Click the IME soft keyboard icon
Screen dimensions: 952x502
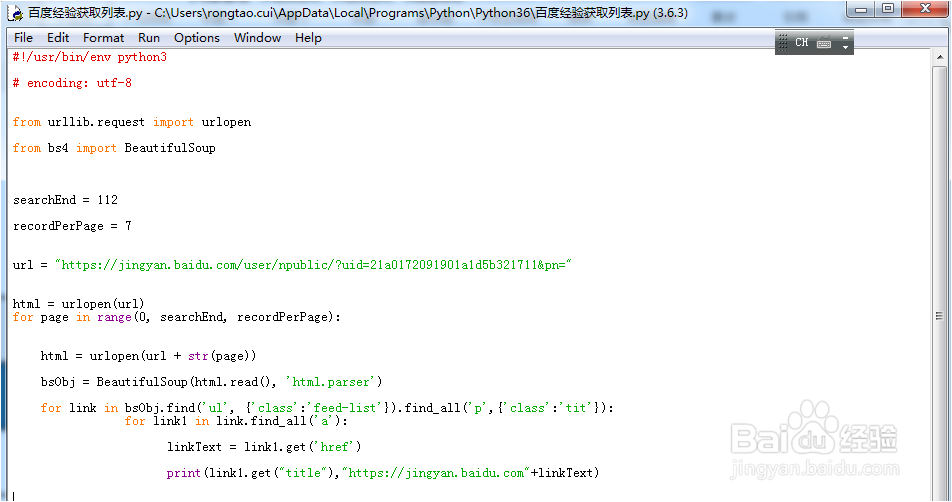tap(824, 43)
